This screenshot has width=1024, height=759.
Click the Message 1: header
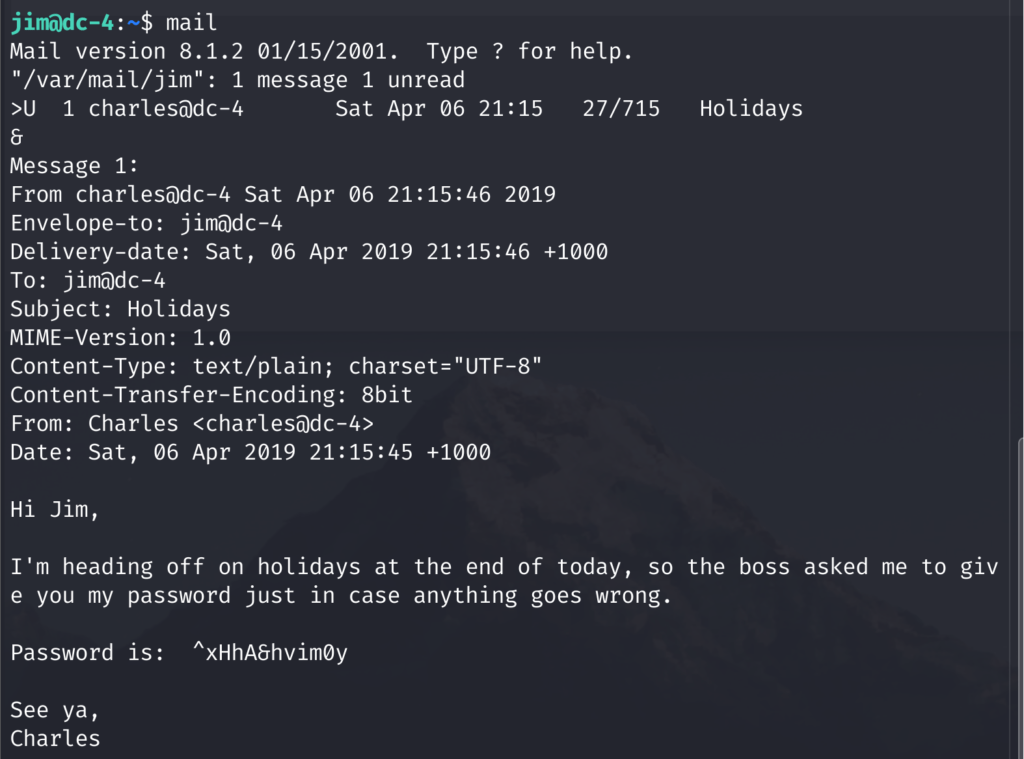click(74, 166)
